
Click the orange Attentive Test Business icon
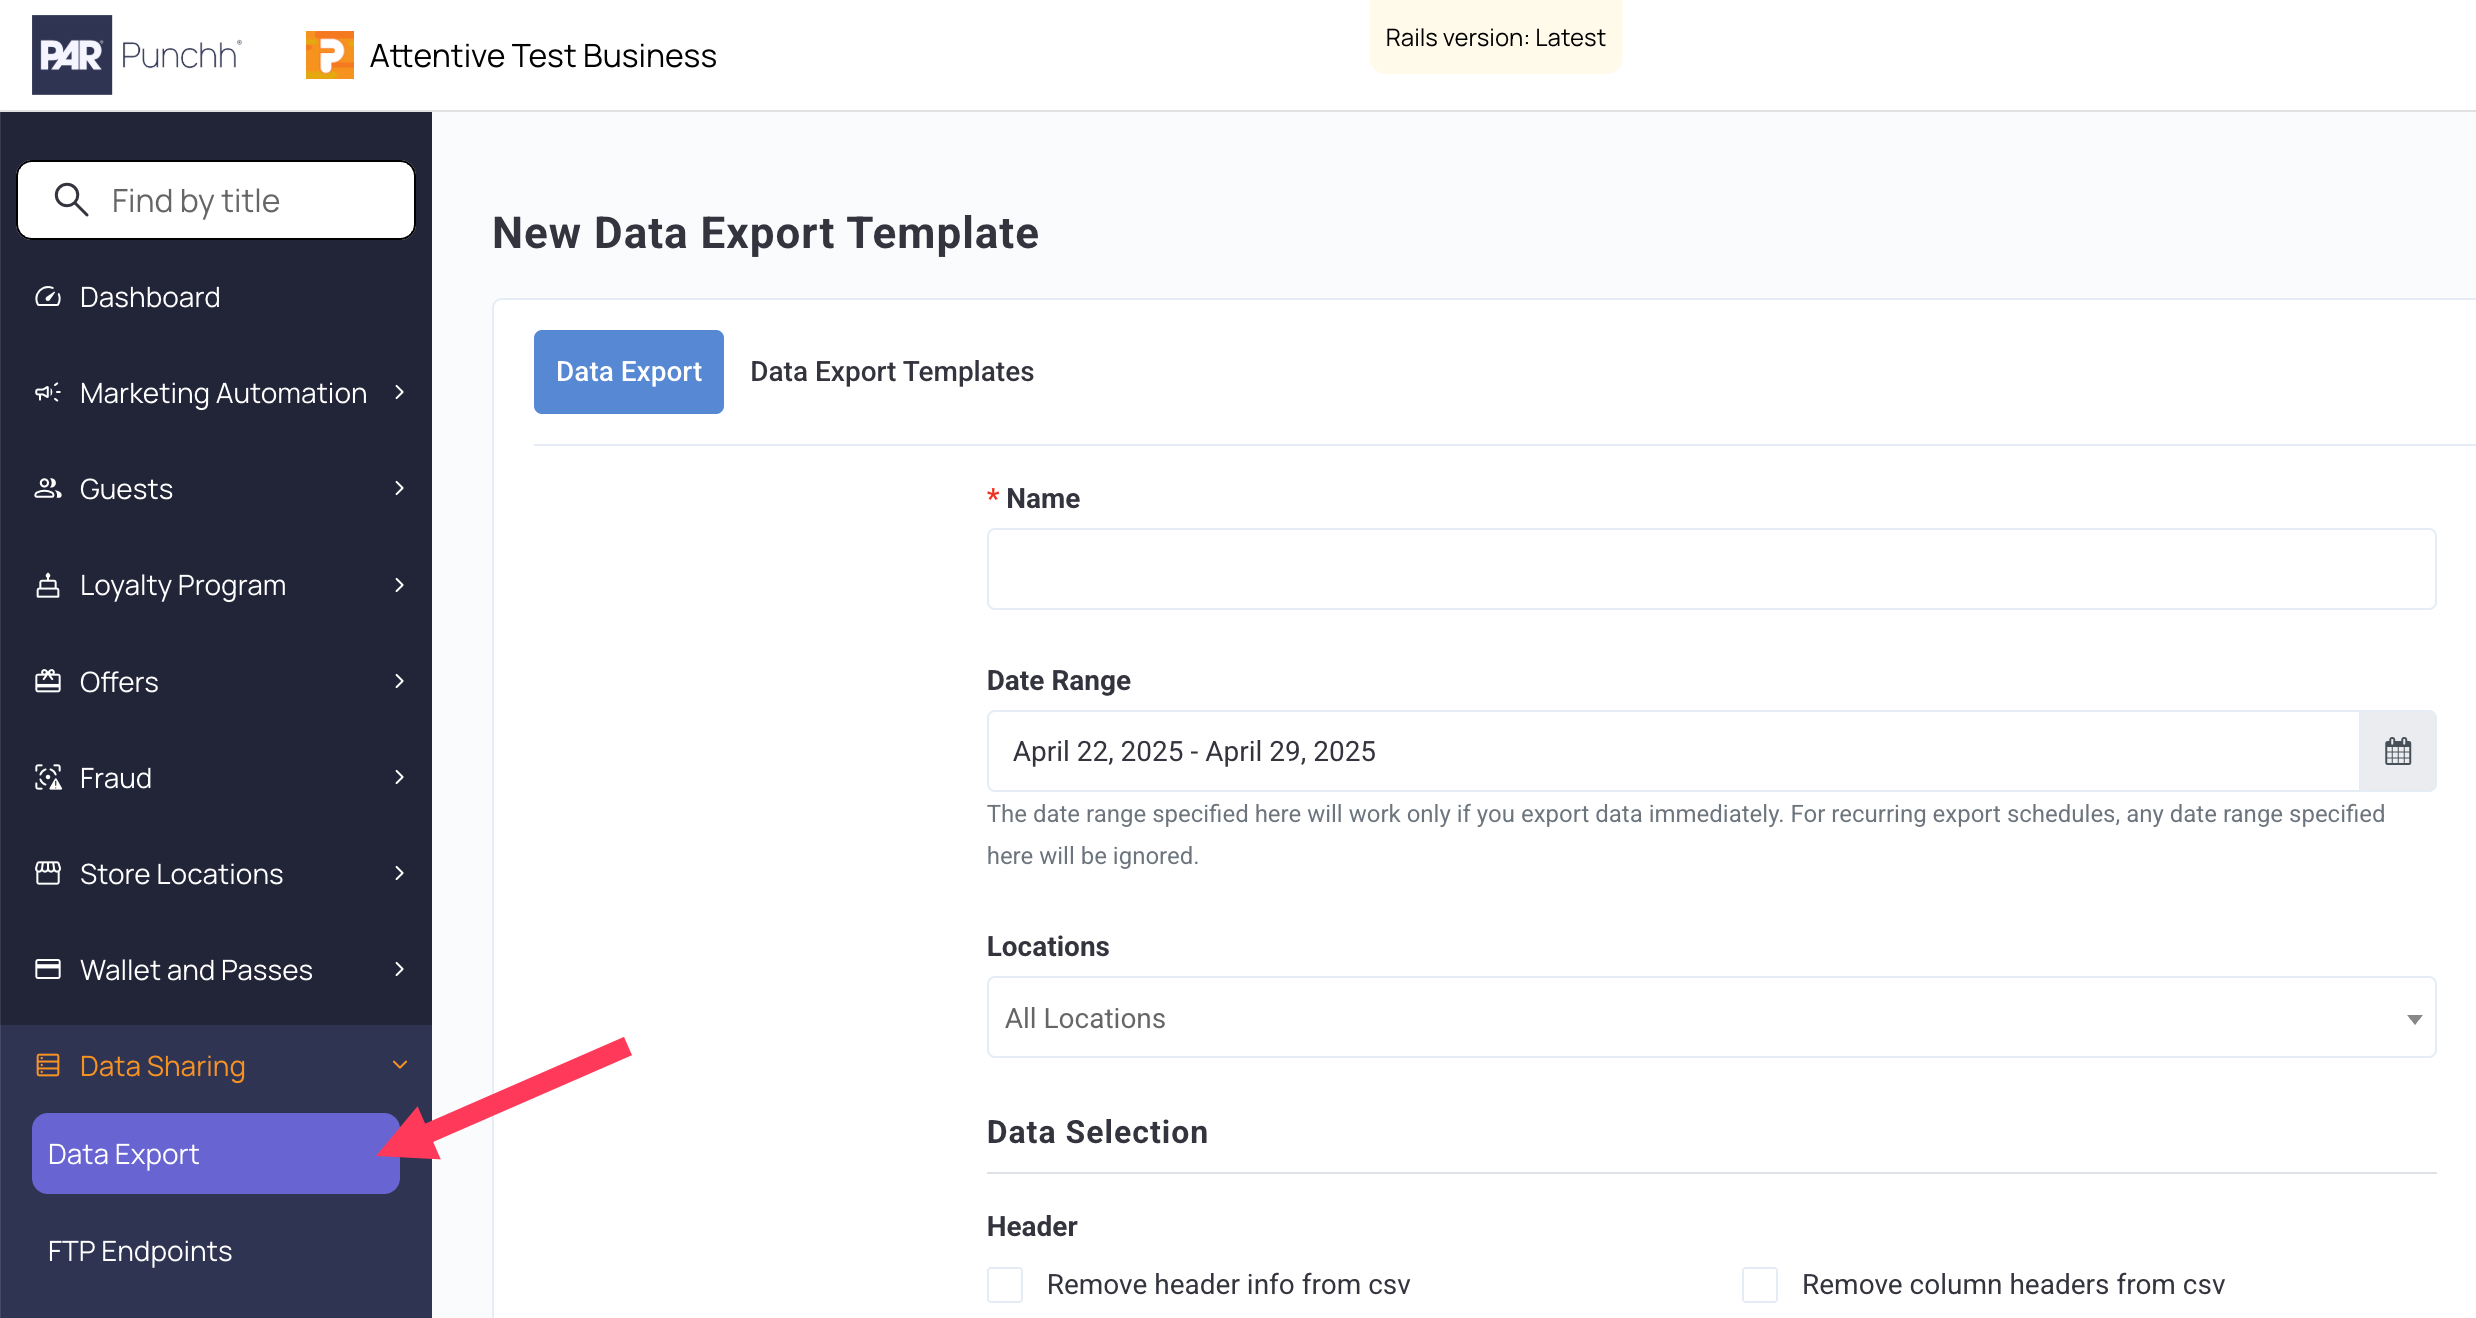coord(330,55)
